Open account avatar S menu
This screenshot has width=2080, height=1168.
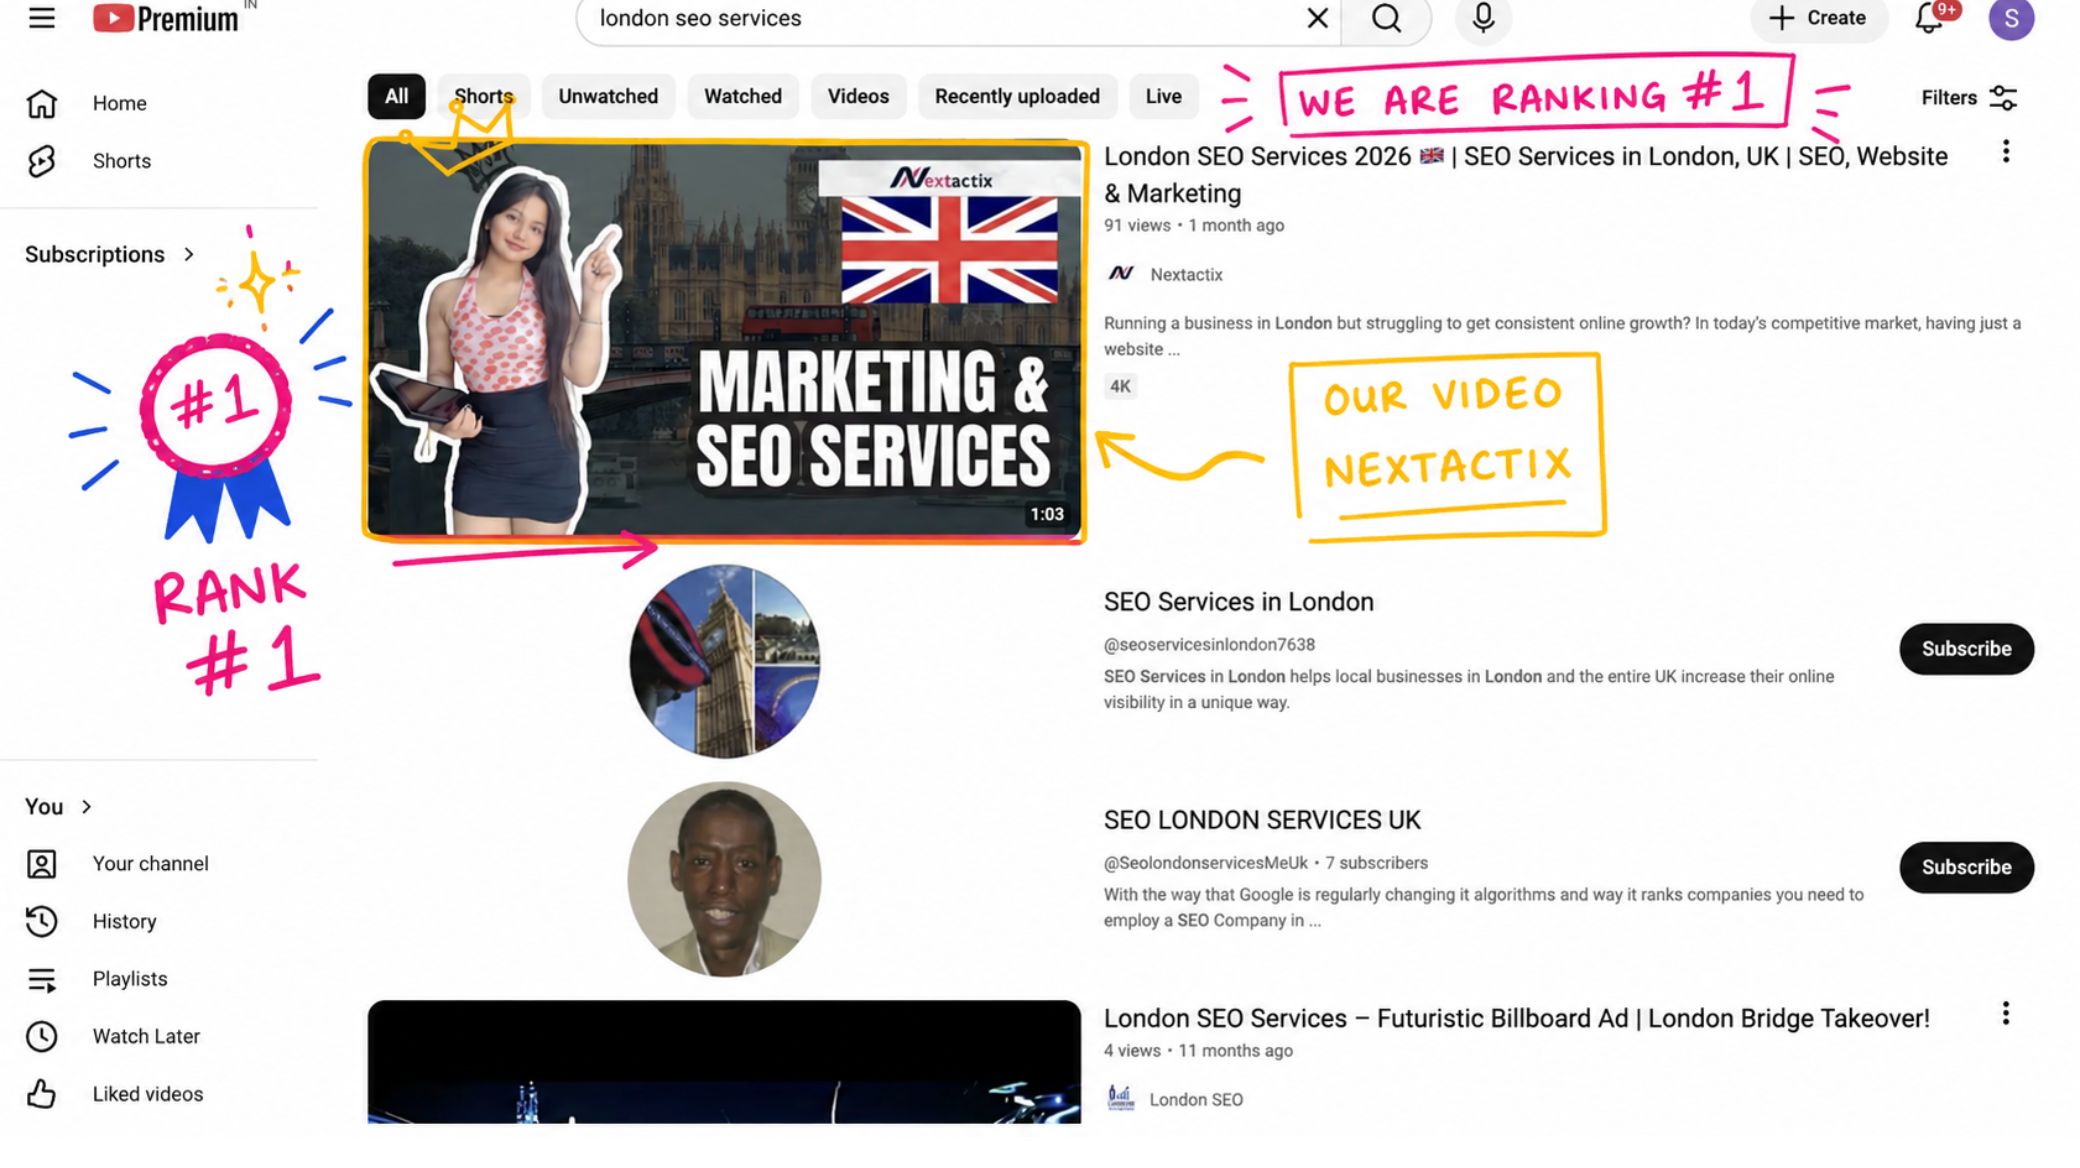pos(2011,18)
